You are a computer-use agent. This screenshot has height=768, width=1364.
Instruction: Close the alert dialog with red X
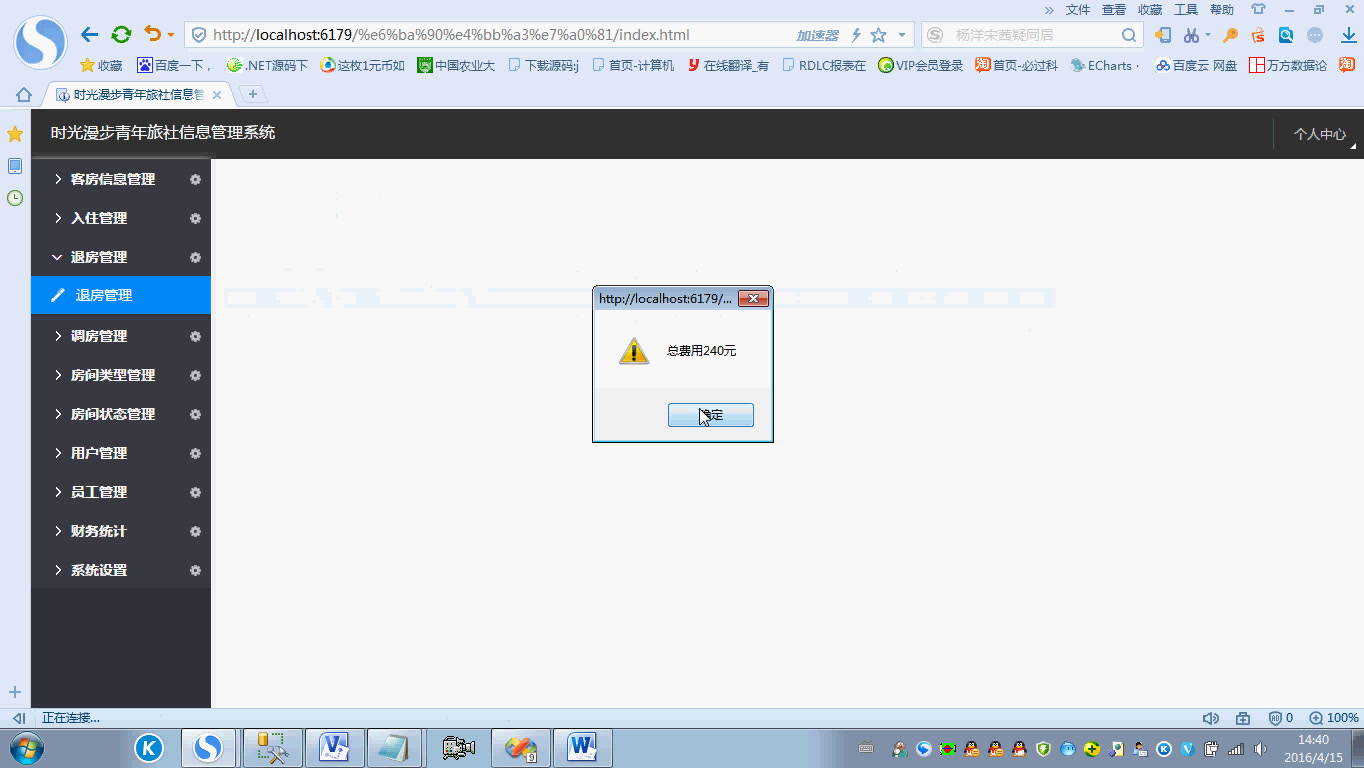[x=753, y=298]
